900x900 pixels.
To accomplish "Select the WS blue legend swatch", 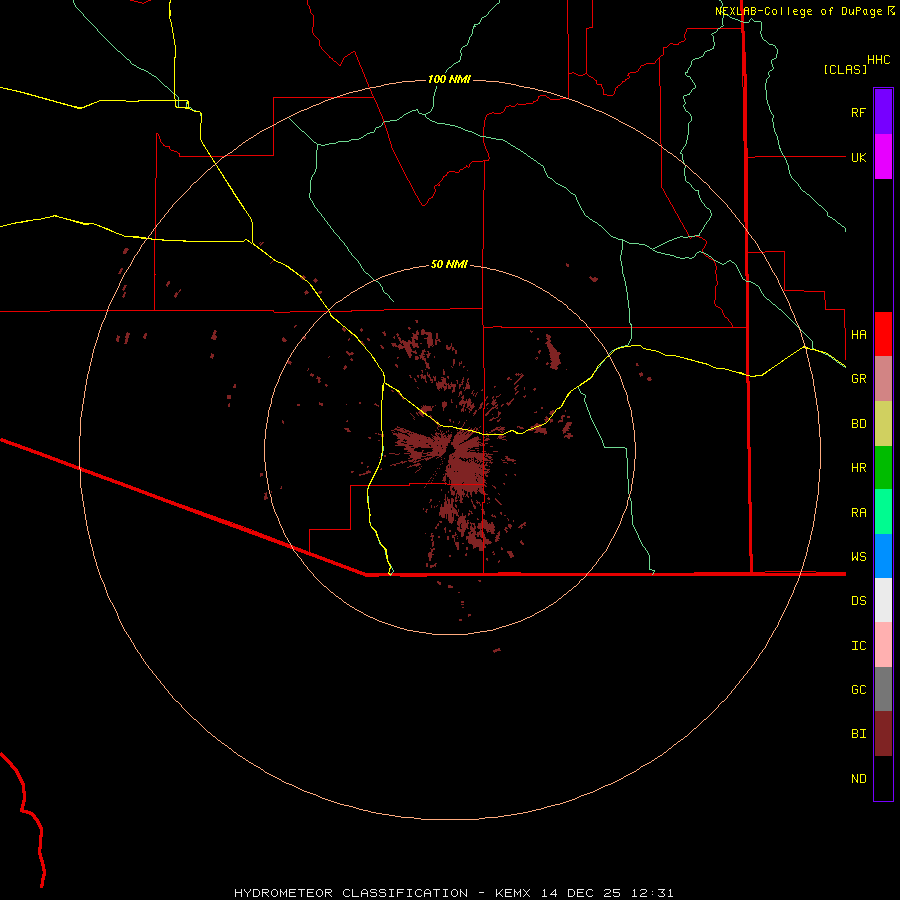I will point(883,556).
